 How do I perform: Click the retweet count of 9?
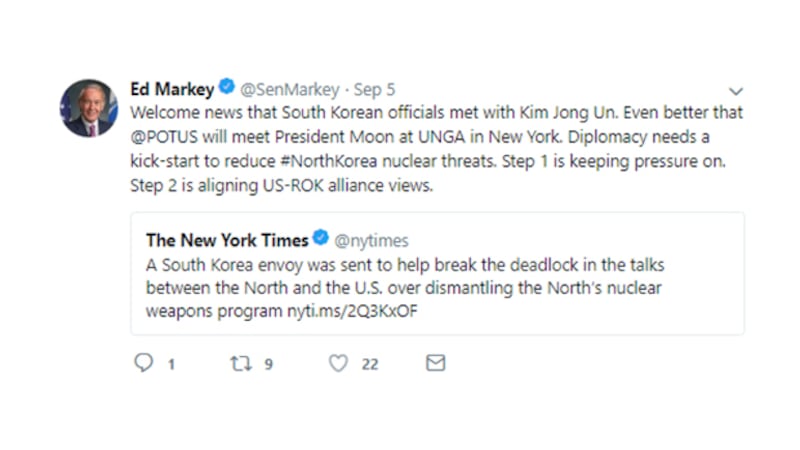[x=268, y=364]
